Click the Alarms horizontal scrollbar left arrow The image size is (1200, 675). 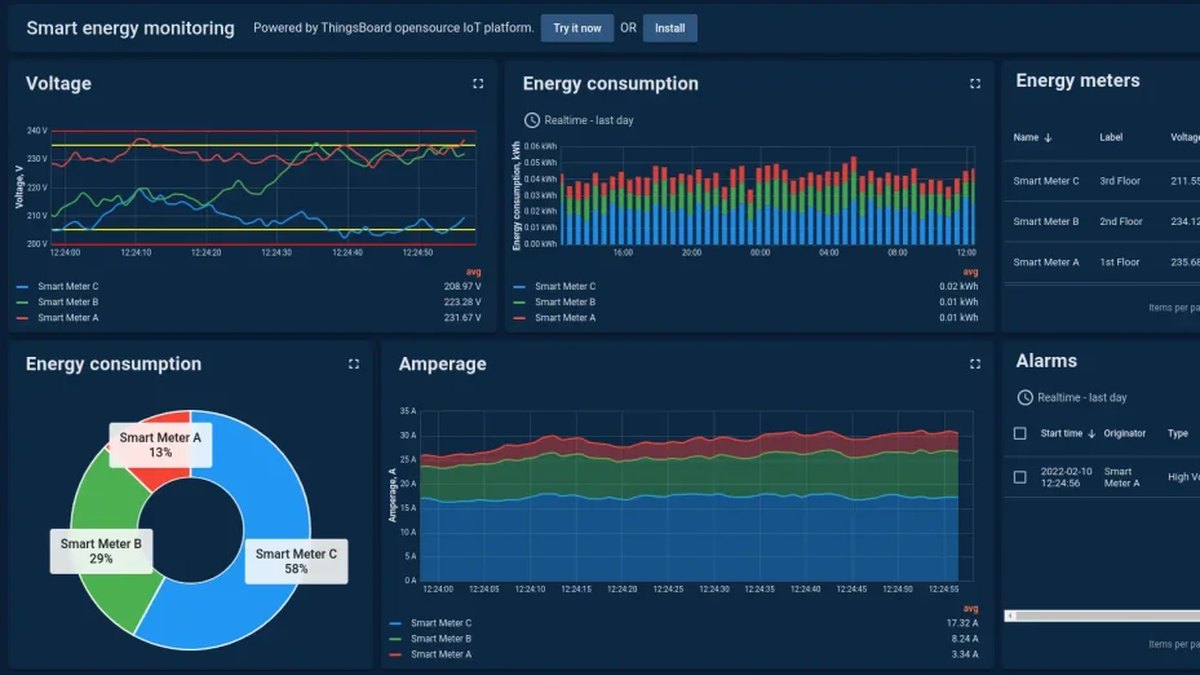(x=1009, y=616)
